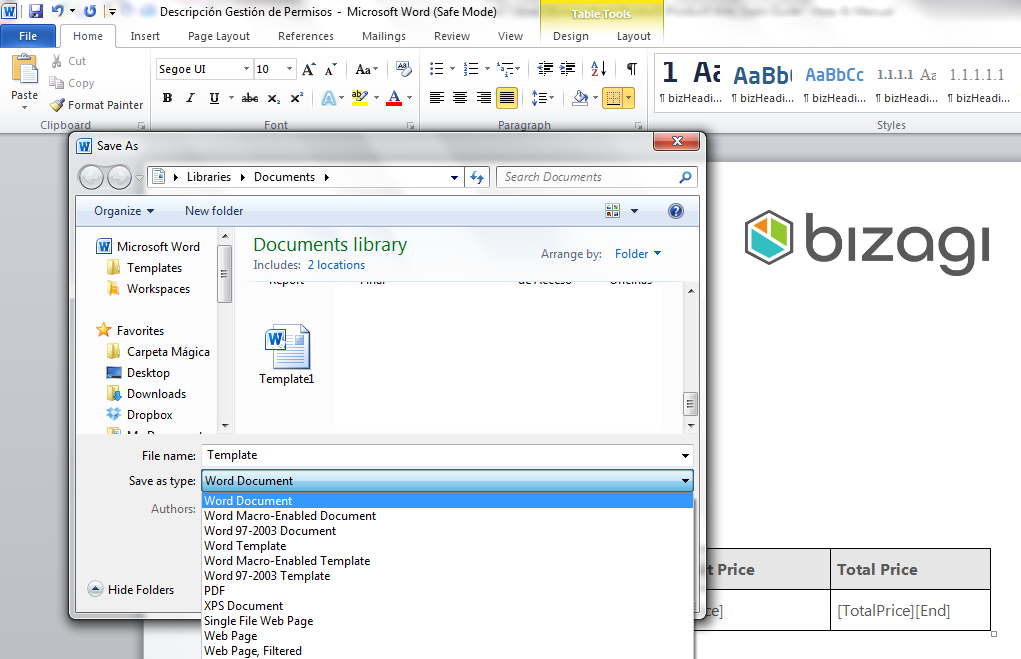
Task: Open Change your view dropdown arrow
Action: (634, 211)
